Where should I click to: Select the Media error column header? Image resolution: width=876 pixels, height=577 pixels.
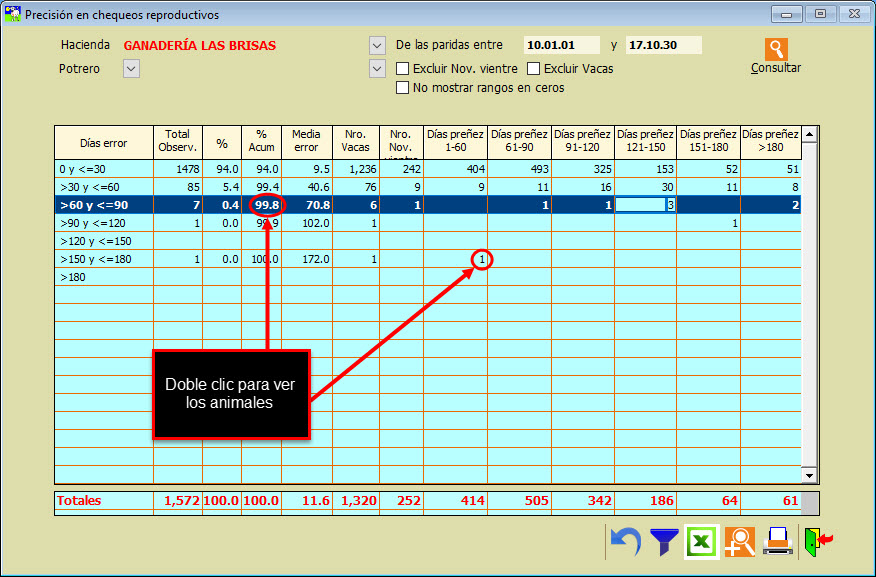point(306,141)
